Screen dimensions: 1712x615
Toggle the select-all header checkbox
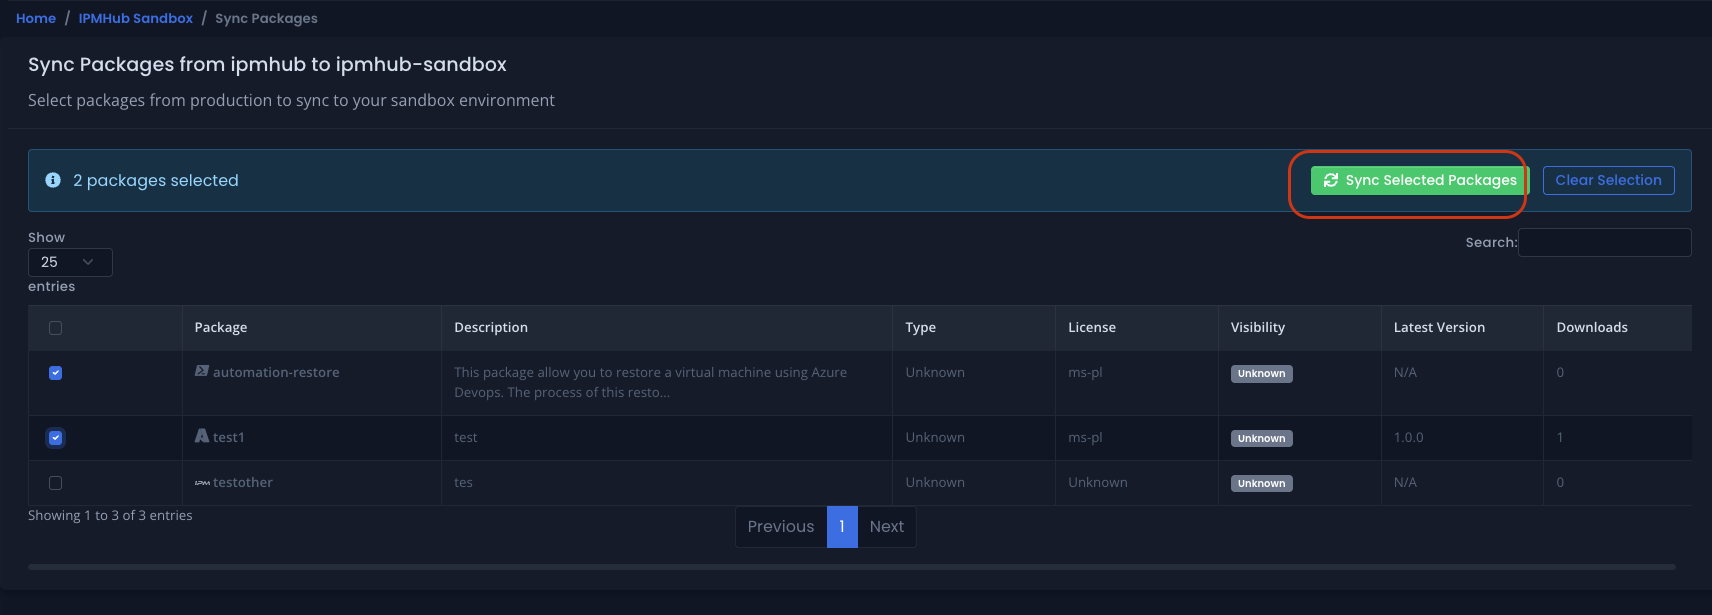coord(56,328)
